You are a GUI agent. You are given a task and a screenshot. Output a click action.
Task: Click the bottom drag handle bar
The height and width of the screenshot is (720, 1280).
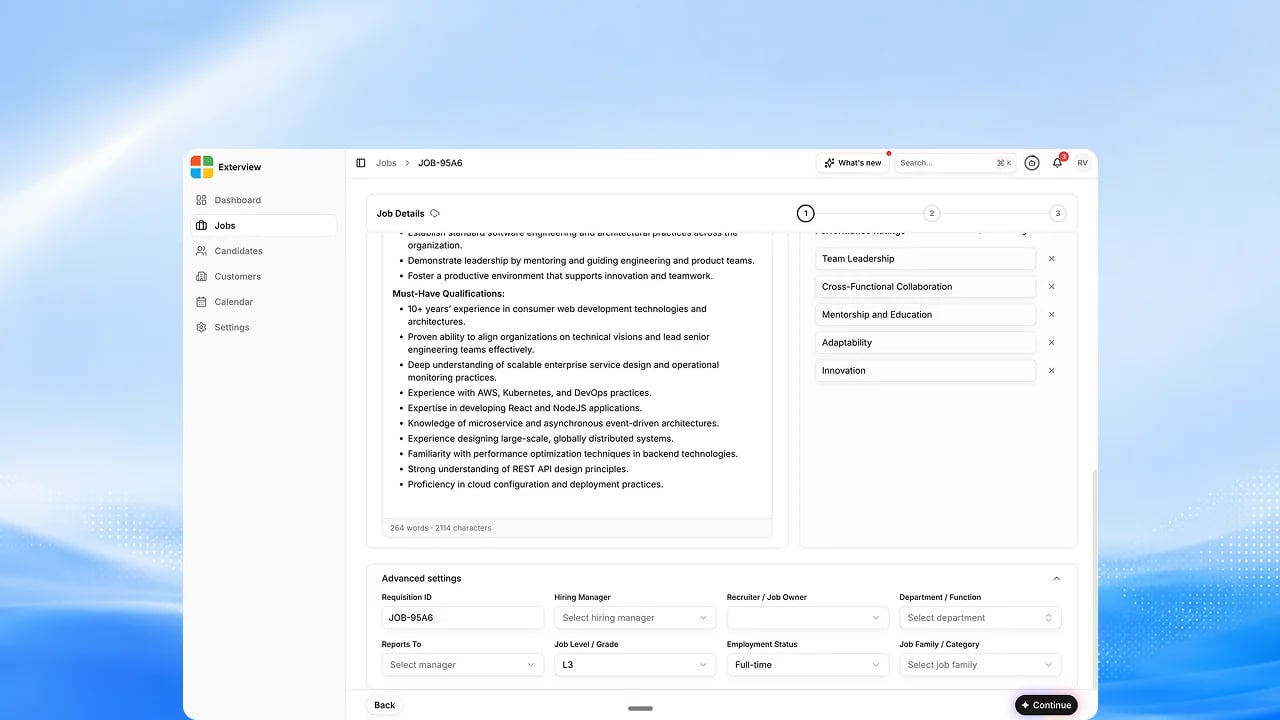[x=640, y=708]
